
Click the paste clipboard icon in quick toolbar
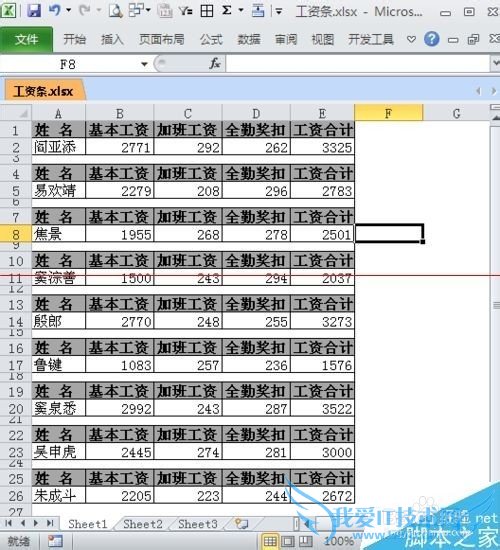[164, 11]
